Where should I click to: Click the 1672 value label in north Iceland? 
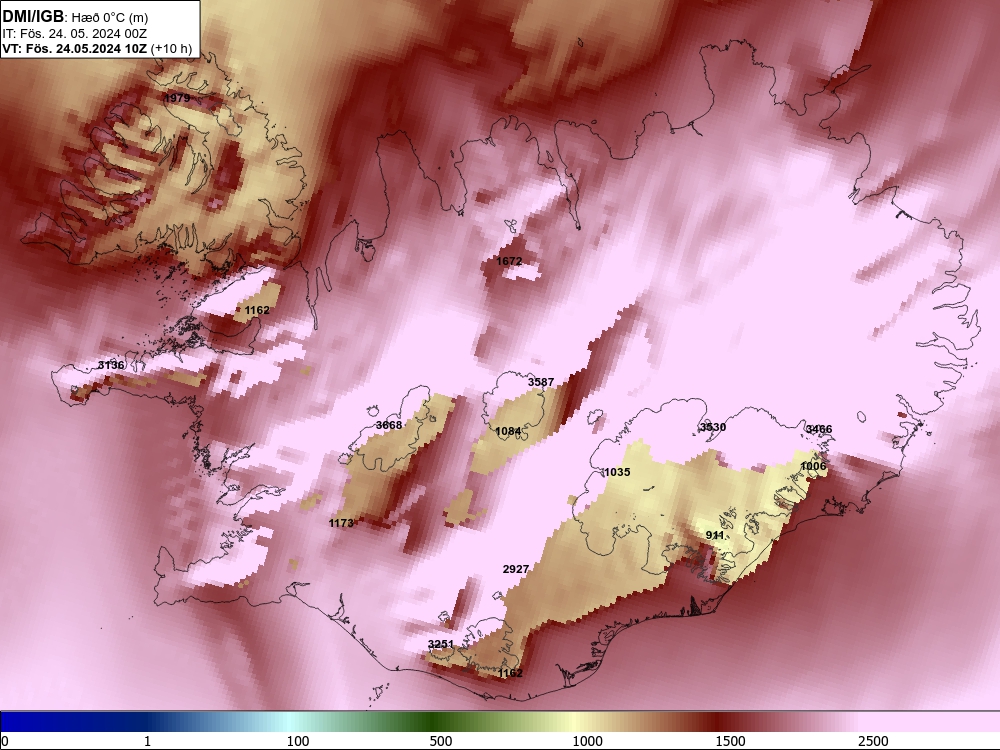coord(509,261)
